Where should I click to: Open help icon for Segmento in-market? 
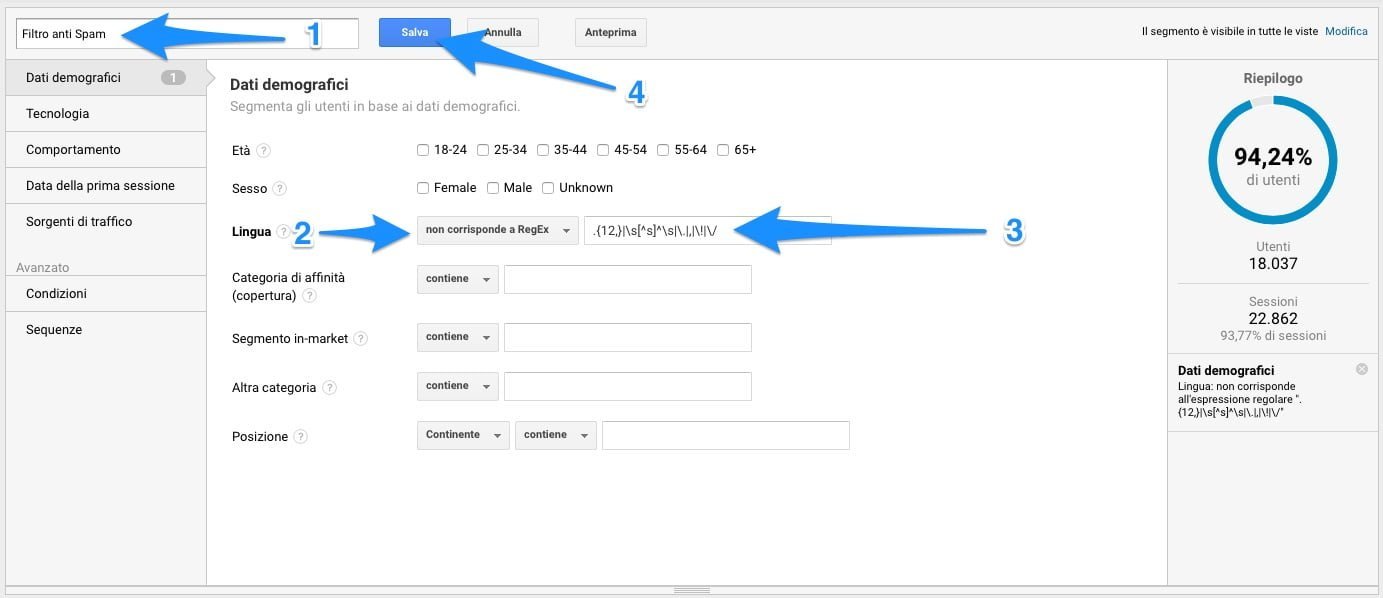[x=360, y=339]
